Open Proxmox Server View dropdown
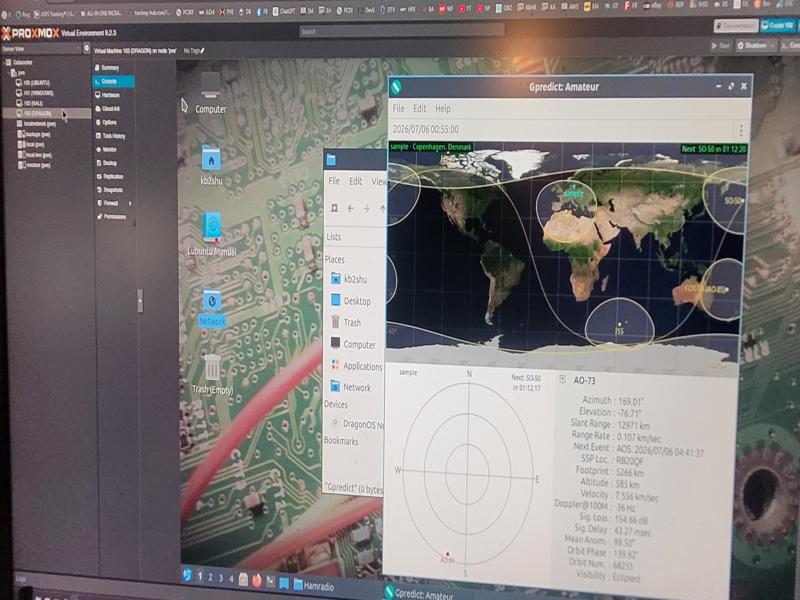This screenshot has height=600, width=800. (x=40, y=48)
